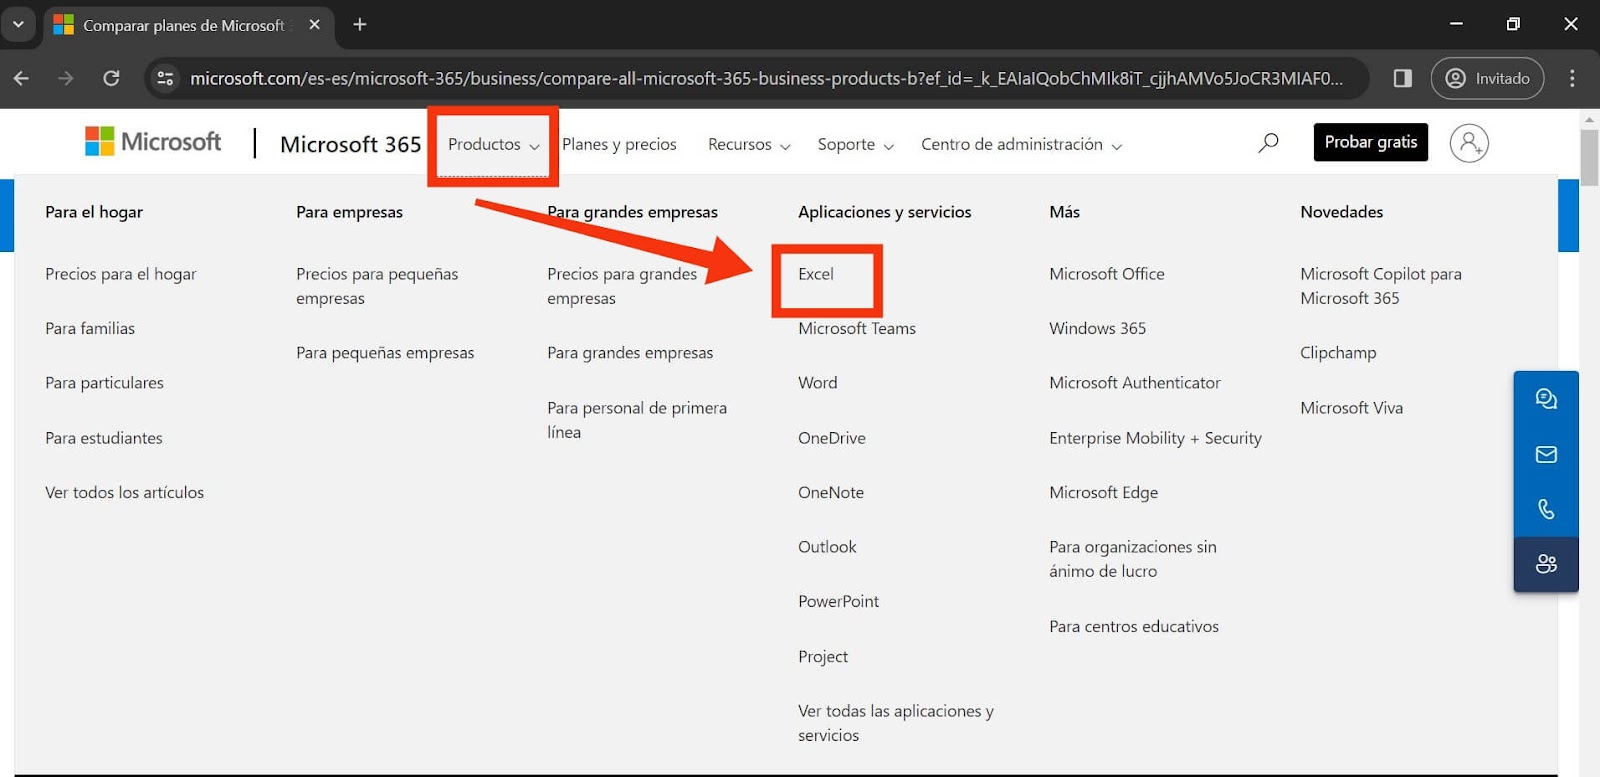Image resolution: width=1600 pixels, height=777 pixels.
Task: Open Para organizaciones sin ánimo de lucro
Action: [1132, 559]
